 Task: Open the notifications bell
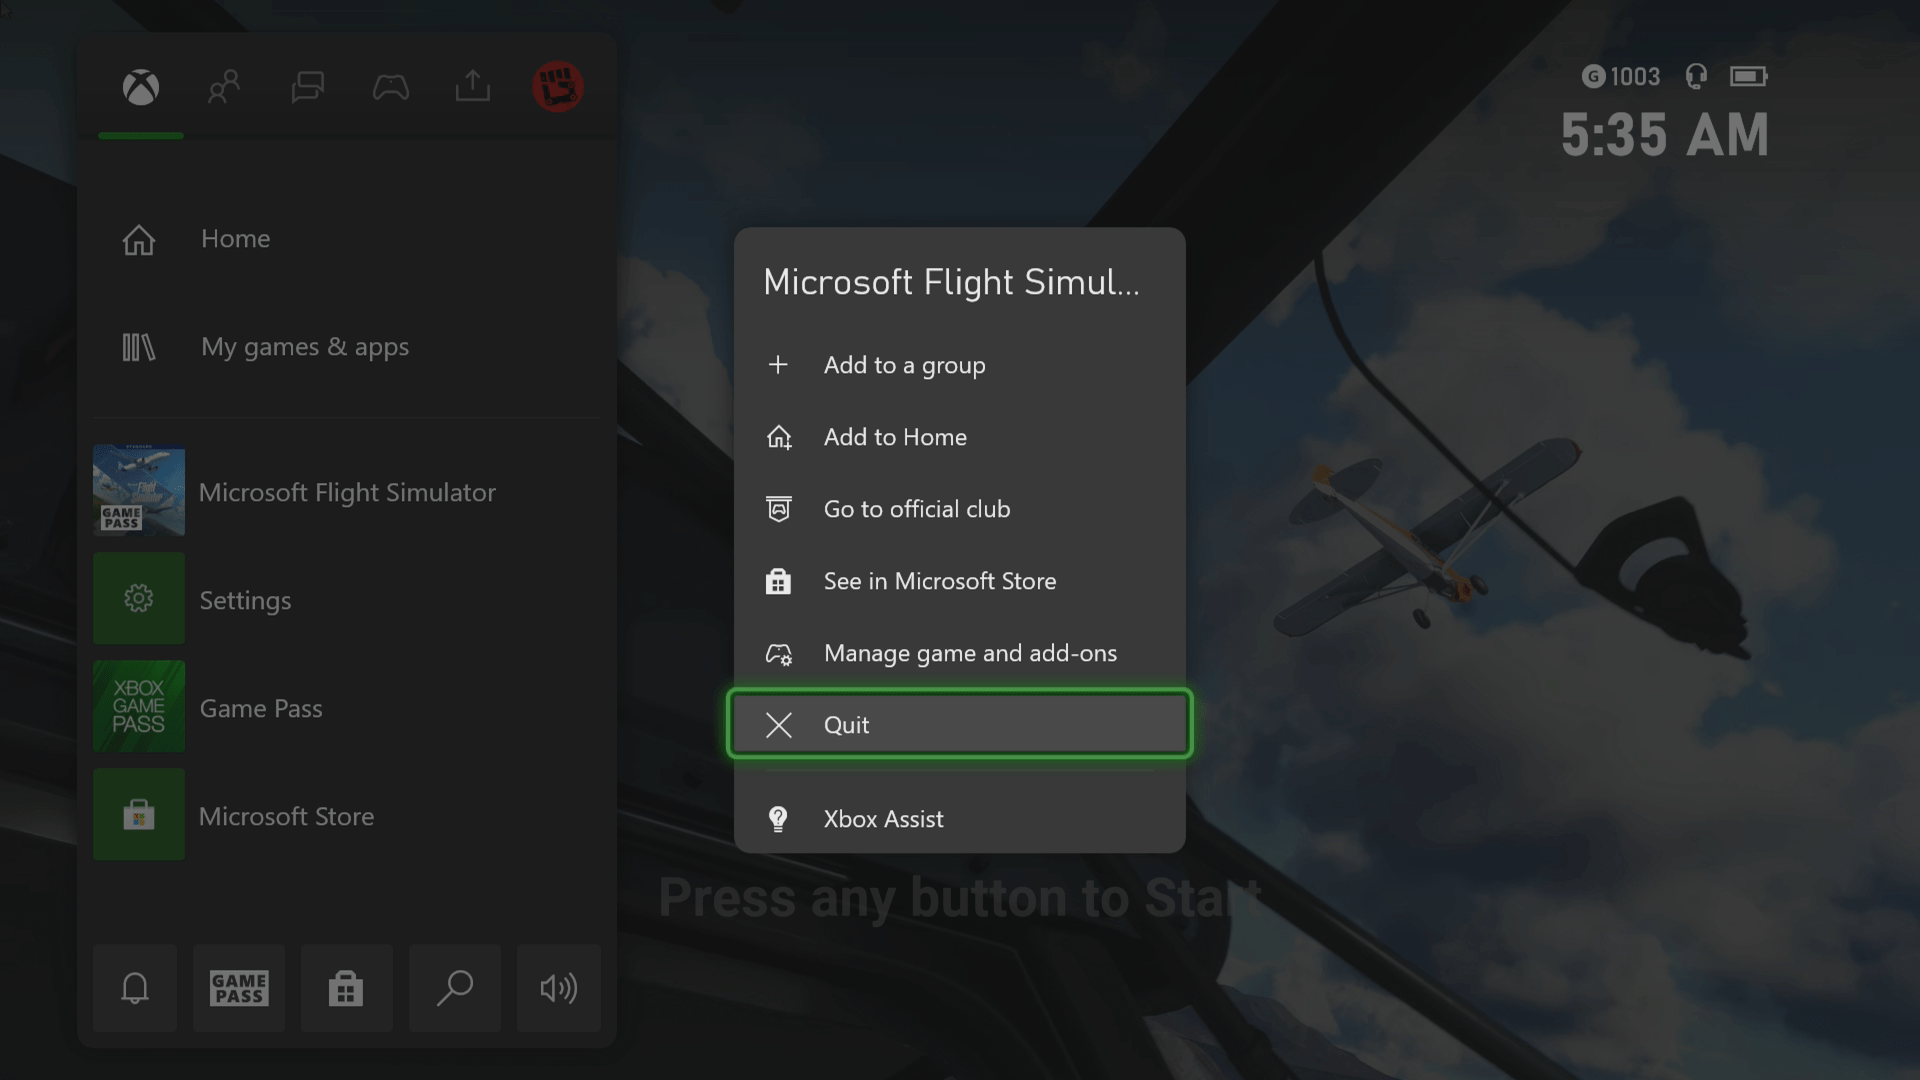tap(134, 988)
